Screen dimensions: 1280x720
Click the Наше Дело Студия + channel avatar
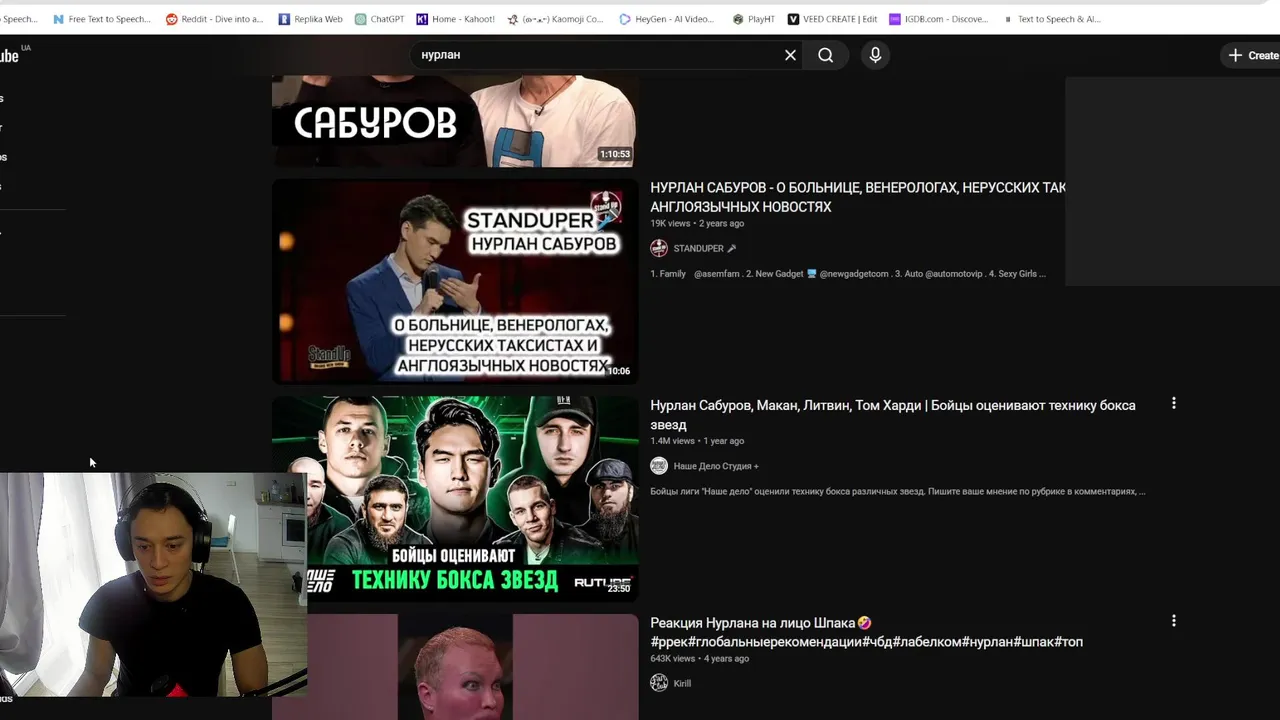pos(659,466)
